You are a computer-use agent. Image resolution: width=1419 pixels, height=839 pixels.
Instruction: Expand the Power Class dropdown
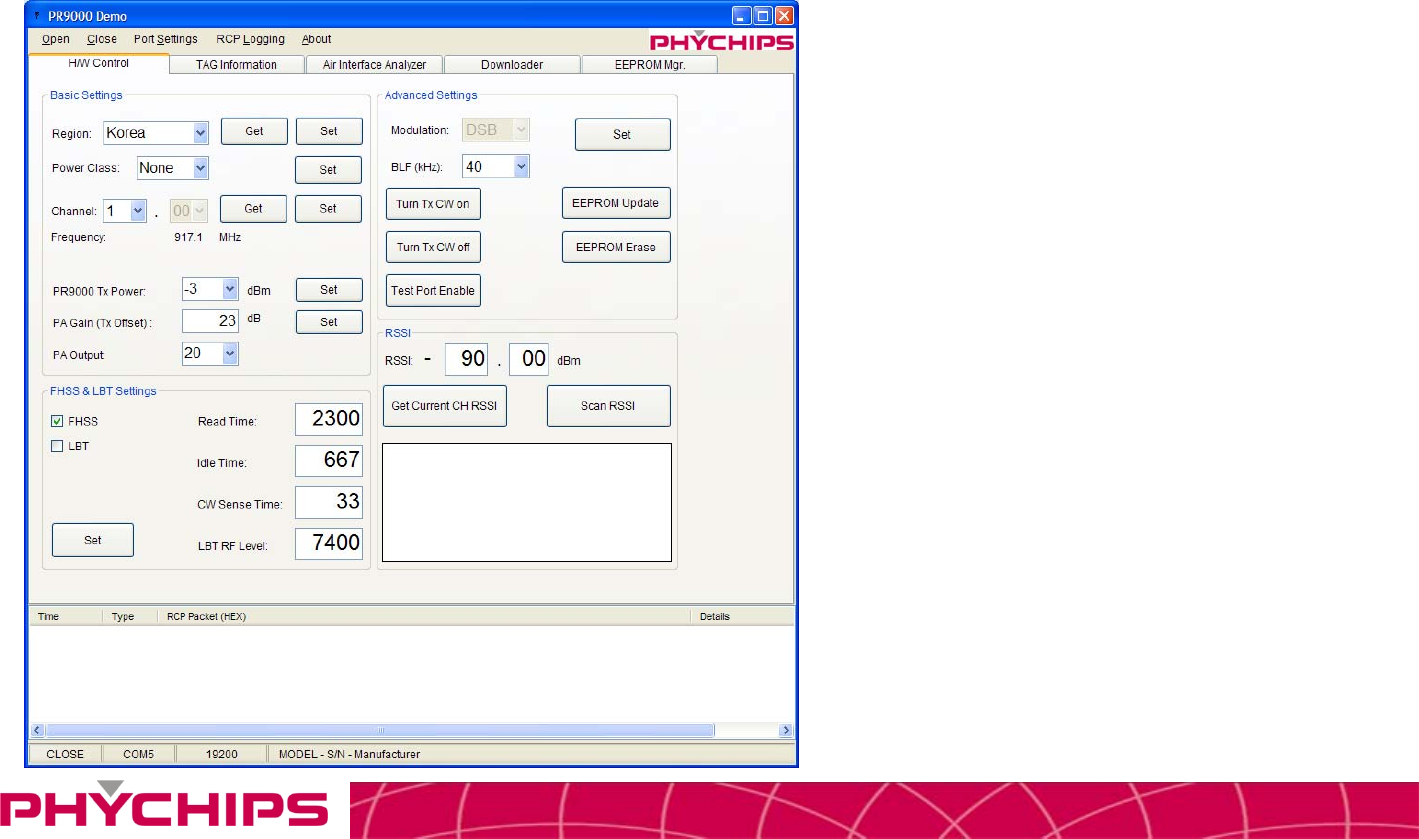click(x=200, y=168)
